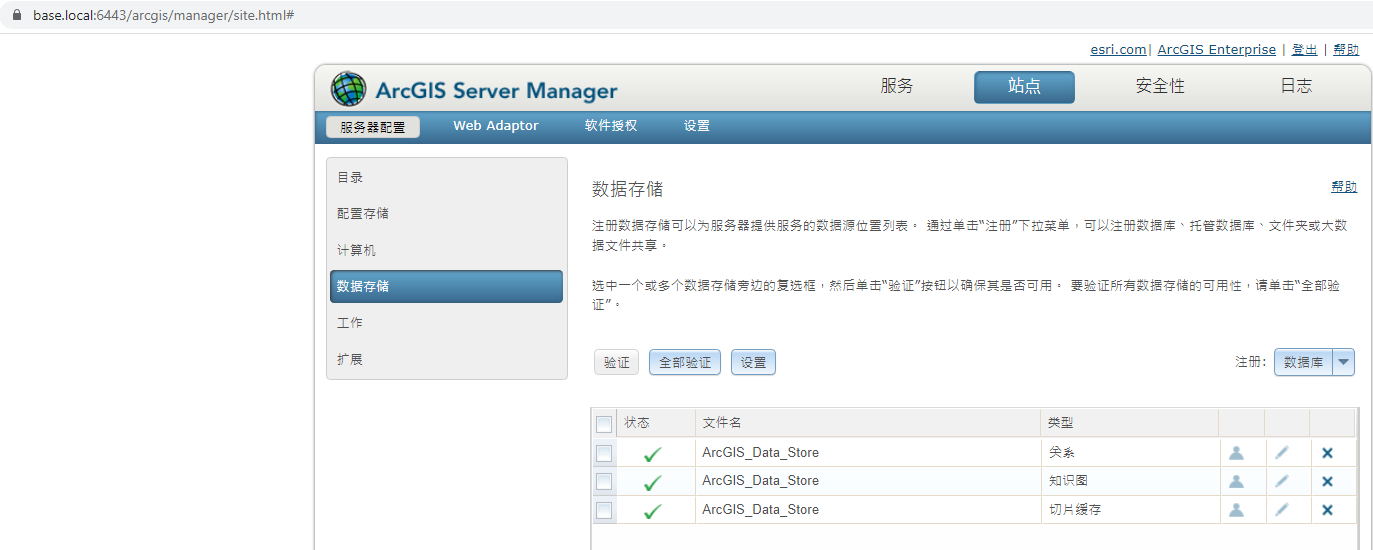Click the 登出 link

click(1304, 49)
